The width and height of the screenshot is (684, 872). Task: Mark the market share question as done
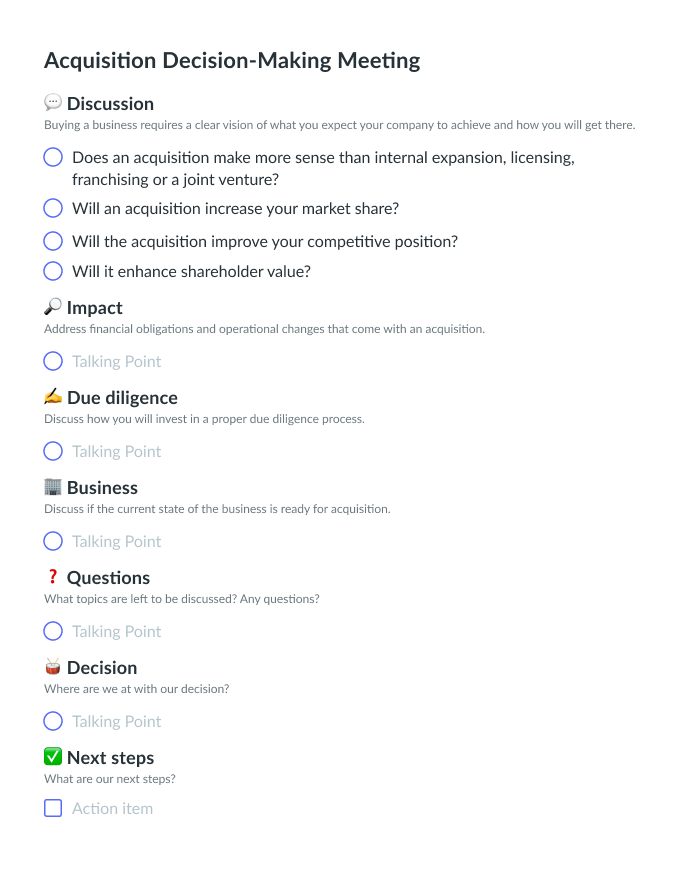[53, 208]
